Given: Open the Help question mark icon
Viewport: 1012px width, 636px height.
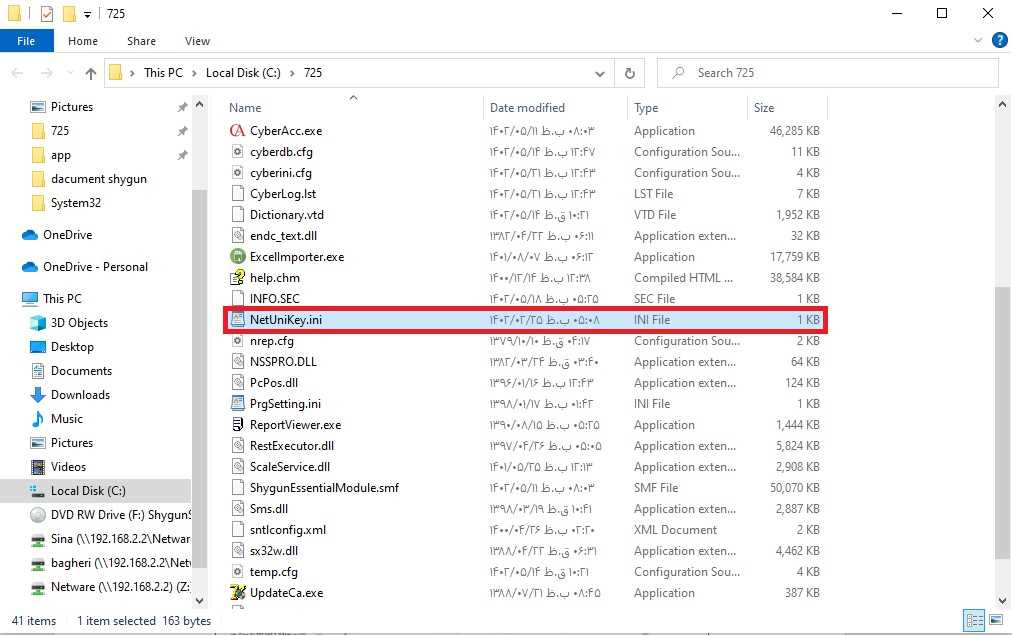Looking at the screenshot, I should click(998, 41).
